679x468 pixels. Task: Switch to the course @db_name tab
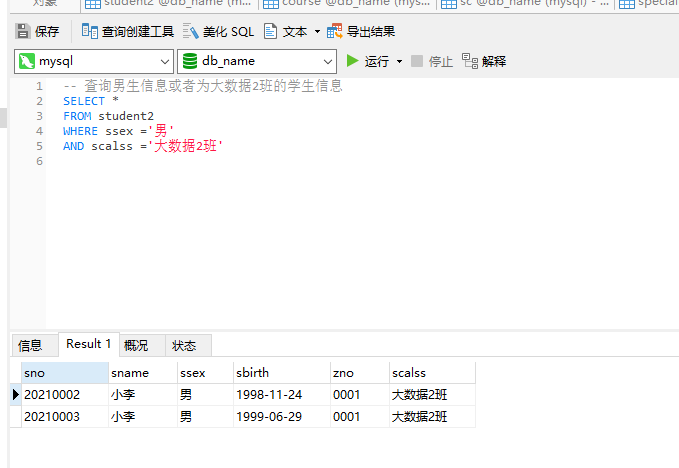(347, 3)
